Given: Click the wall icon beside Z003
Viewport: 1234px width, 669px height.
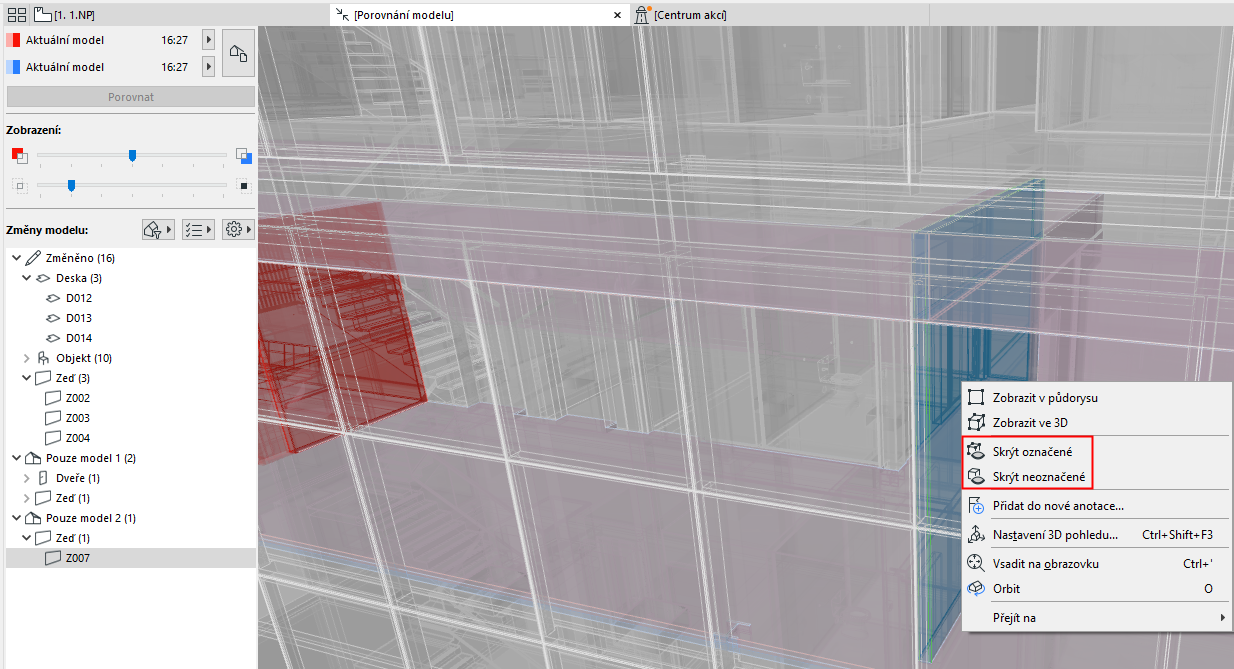Looking at the screenshot, I should point(54,418).
